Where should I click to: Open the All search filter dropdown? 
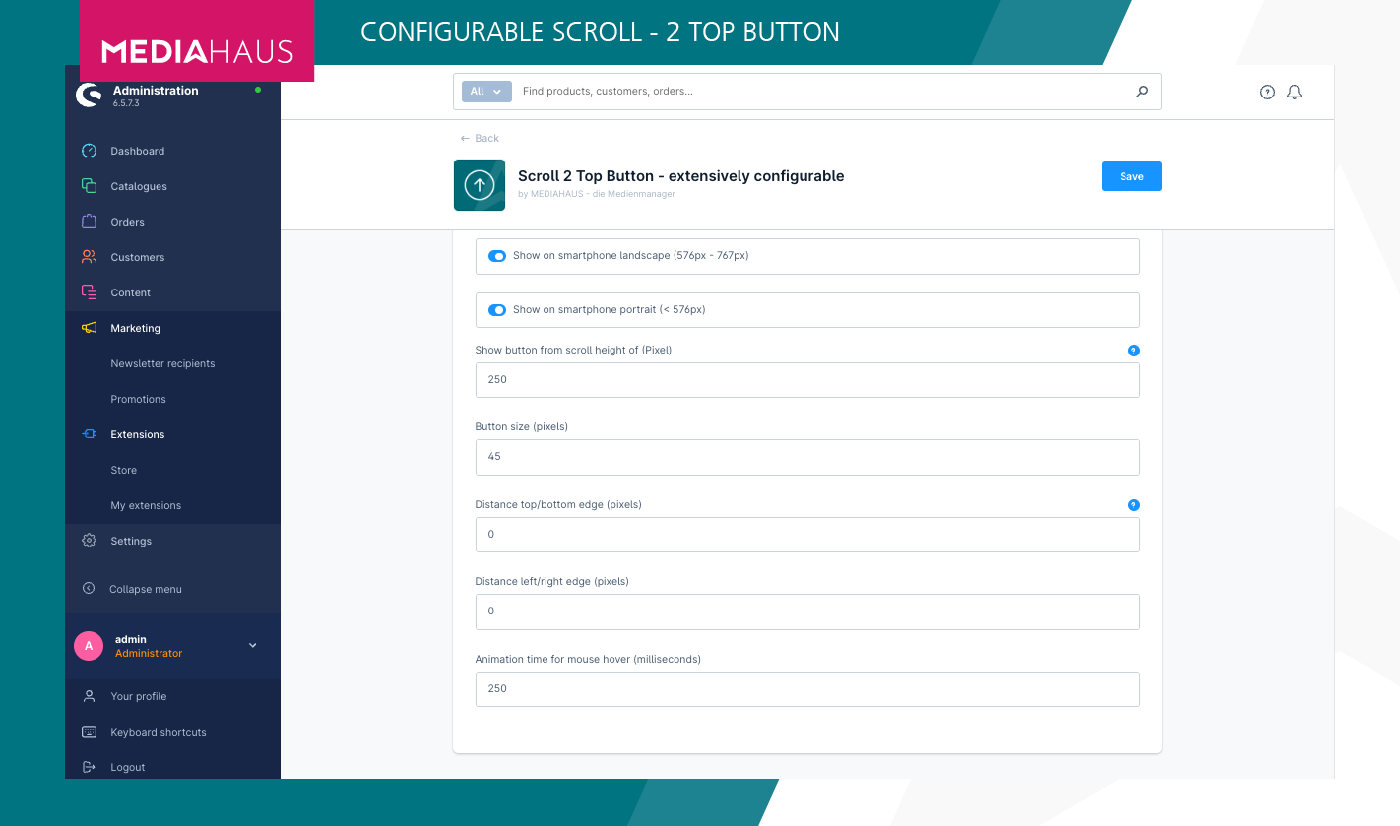click(486, 92)
